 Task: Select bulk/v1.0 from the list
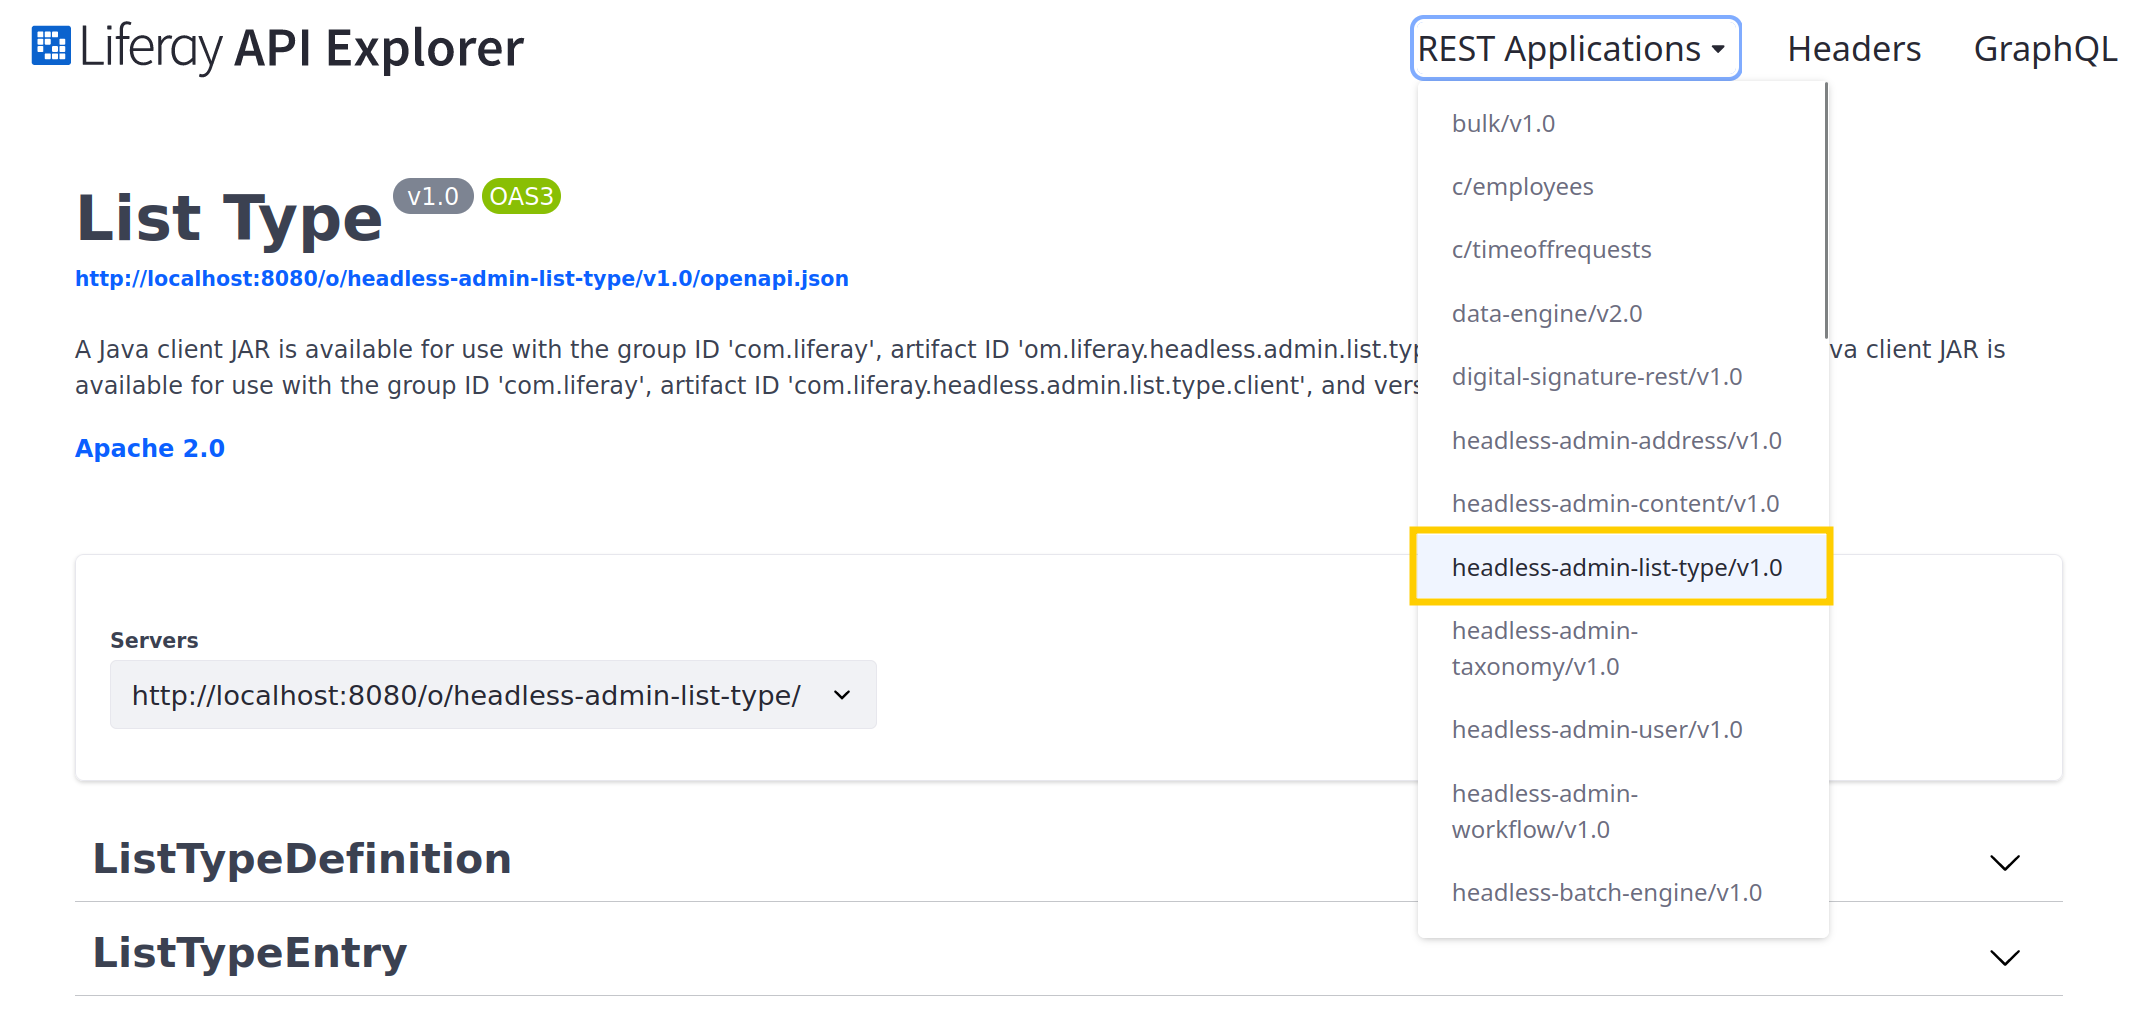pos(1623,123)
